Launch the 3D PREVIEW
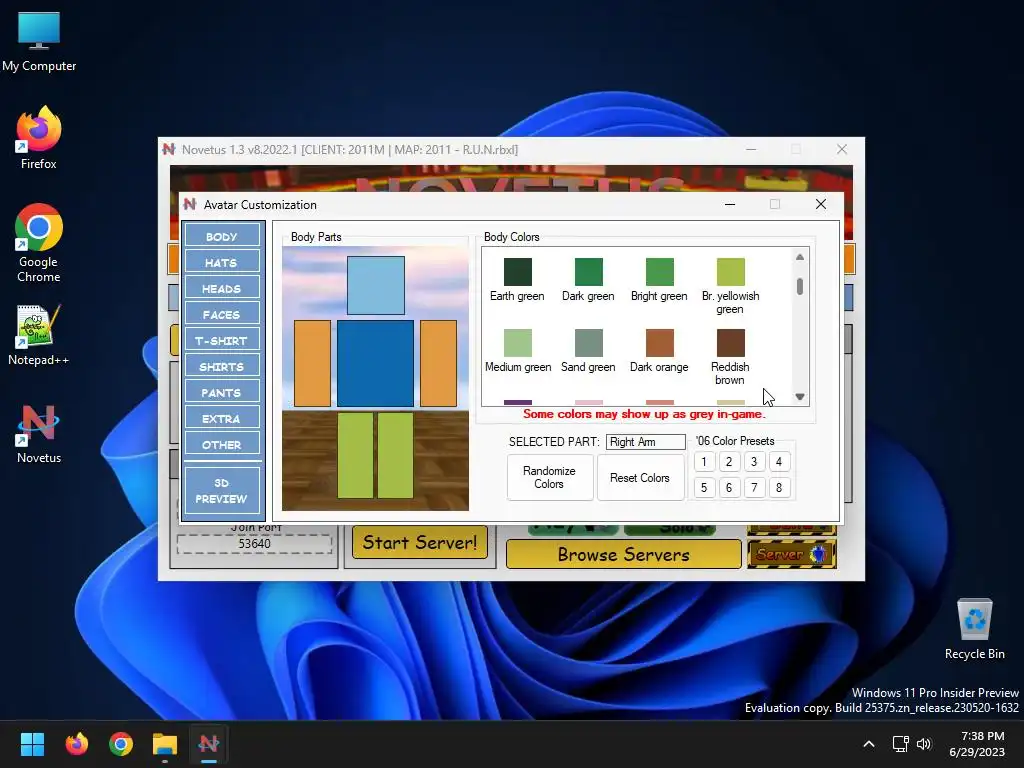Viewport: 1024px width, 768px height. click(x=221, y=490)
